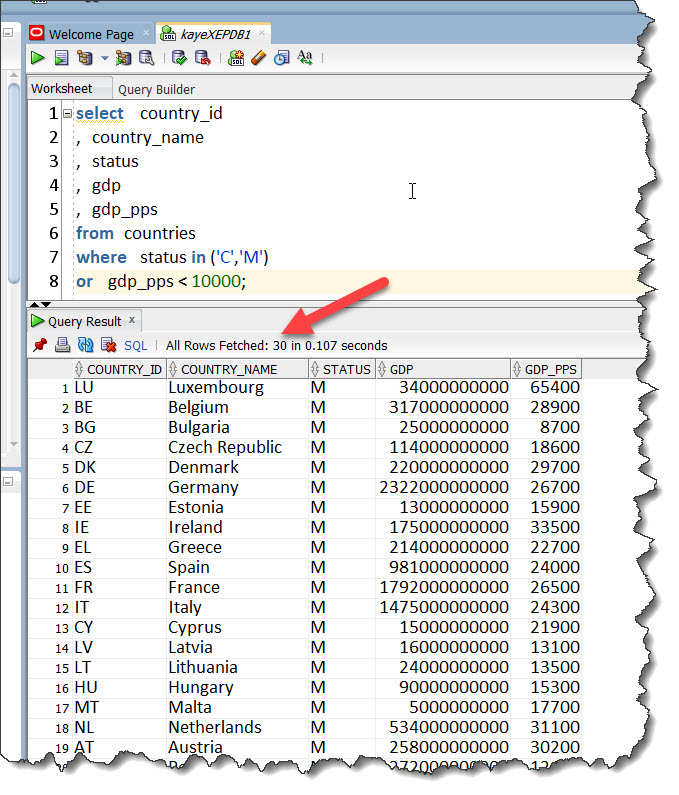679x795 pixels.
Task: Click the value 10000 on line 8
Action: [216, 281]
